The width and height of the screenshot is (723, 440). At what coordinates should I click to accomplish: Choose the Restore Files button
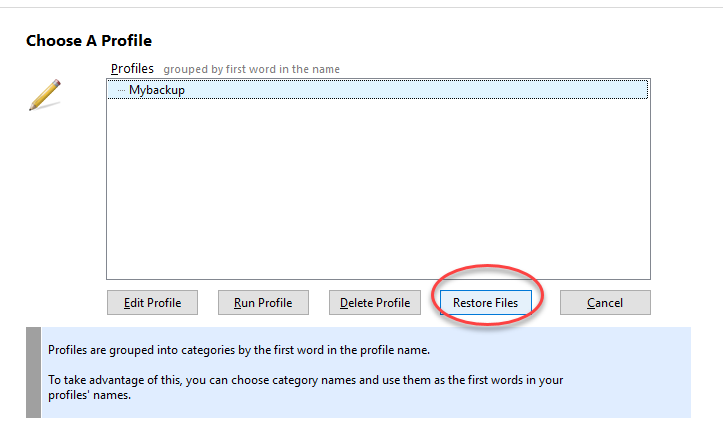click(486, 303)
